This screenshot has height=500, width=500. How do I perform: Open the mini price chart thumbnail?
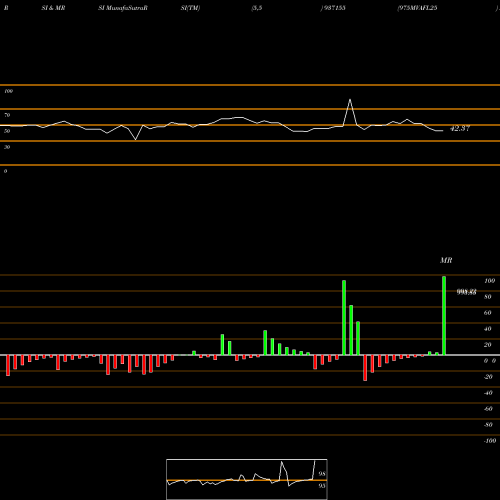247,479
